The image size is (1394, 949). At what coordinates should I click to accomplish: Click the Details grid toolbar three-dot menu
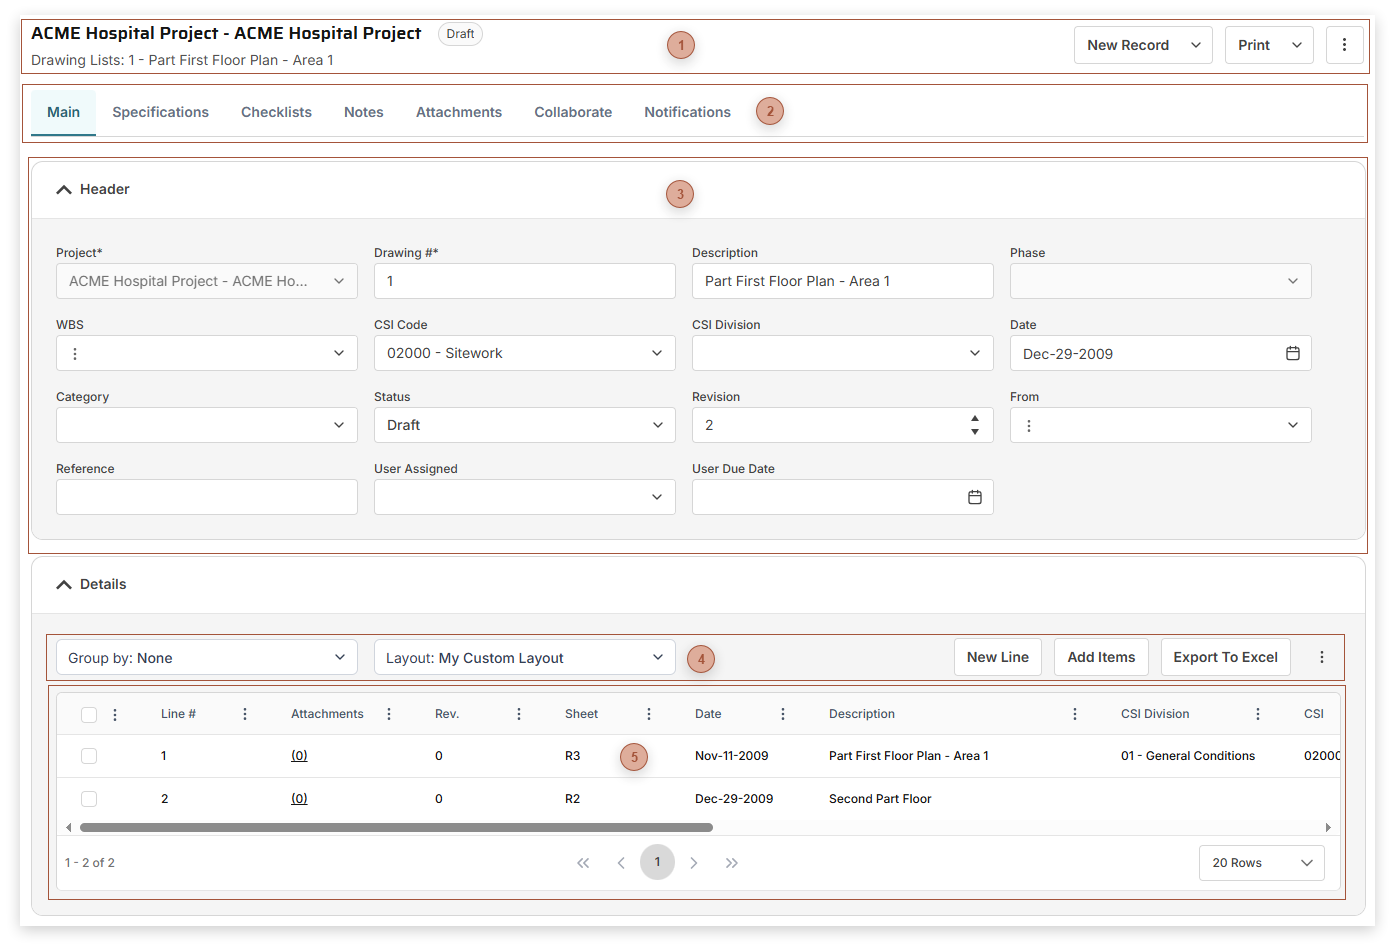1321,657
